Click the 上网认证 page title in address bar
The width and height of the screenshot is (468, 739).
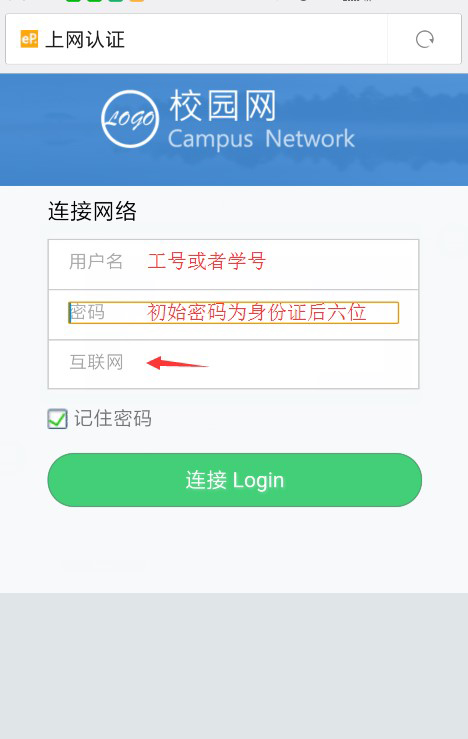(85, 40)
